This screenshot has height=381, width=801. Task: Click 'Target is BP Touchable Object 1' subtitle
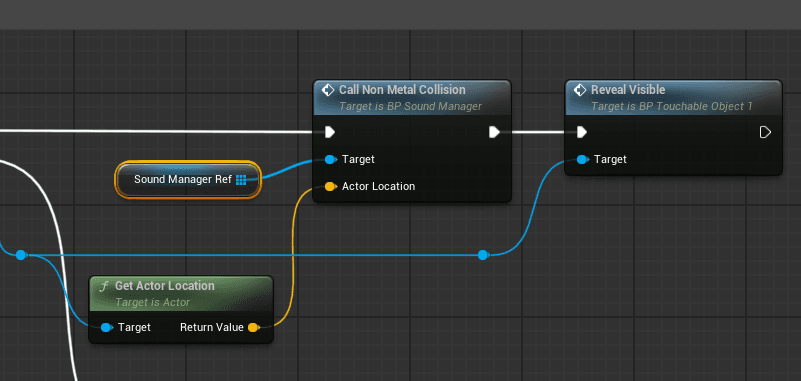(671, 106)
